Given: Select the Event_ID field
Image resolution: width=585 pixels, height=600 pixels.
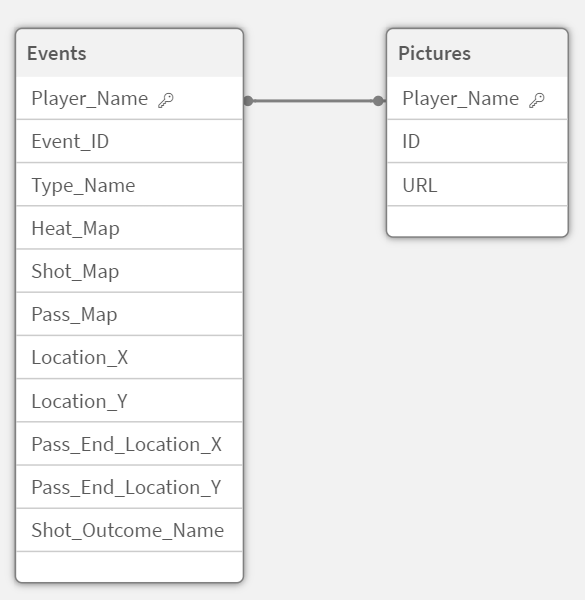Looking at the screenshot, I should click(x=129, y=142).
